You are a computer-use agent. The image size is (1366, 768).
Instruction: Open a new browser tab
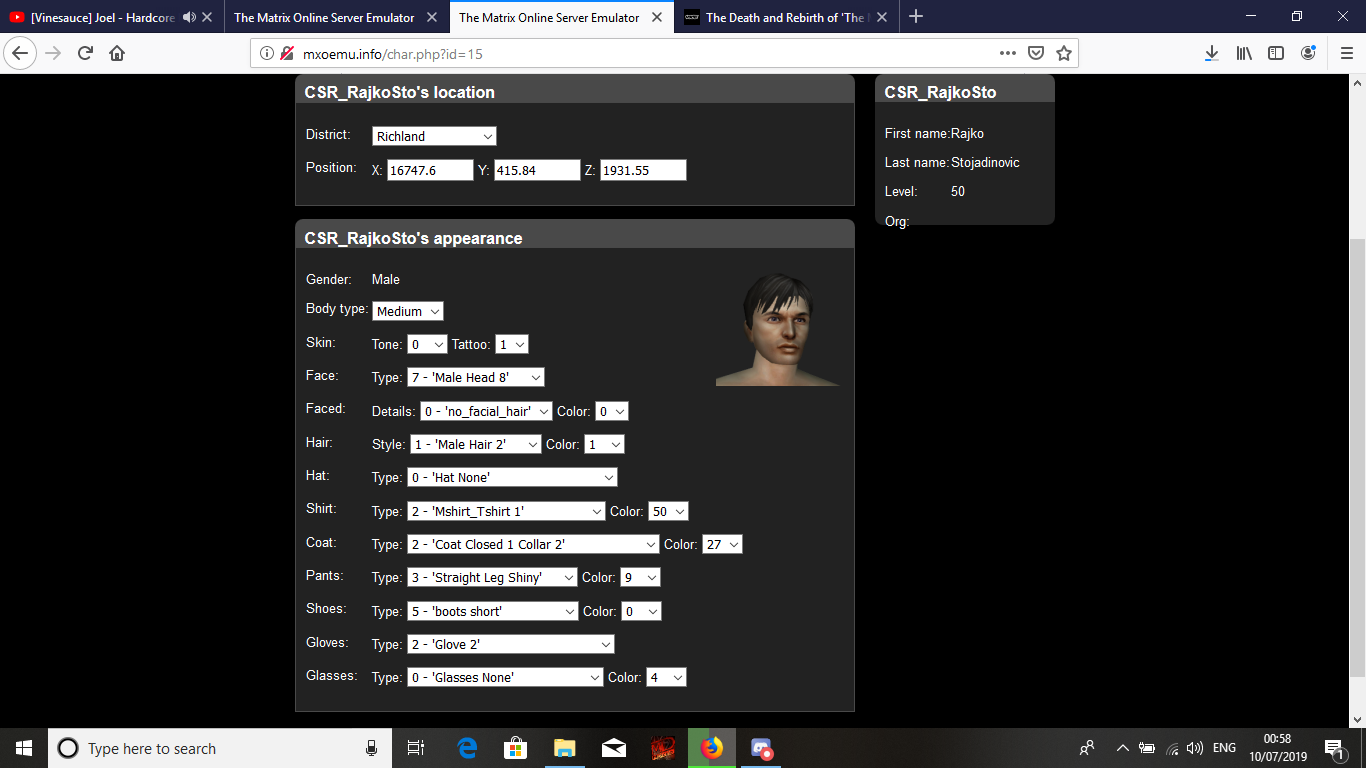[x=916, y=17]
